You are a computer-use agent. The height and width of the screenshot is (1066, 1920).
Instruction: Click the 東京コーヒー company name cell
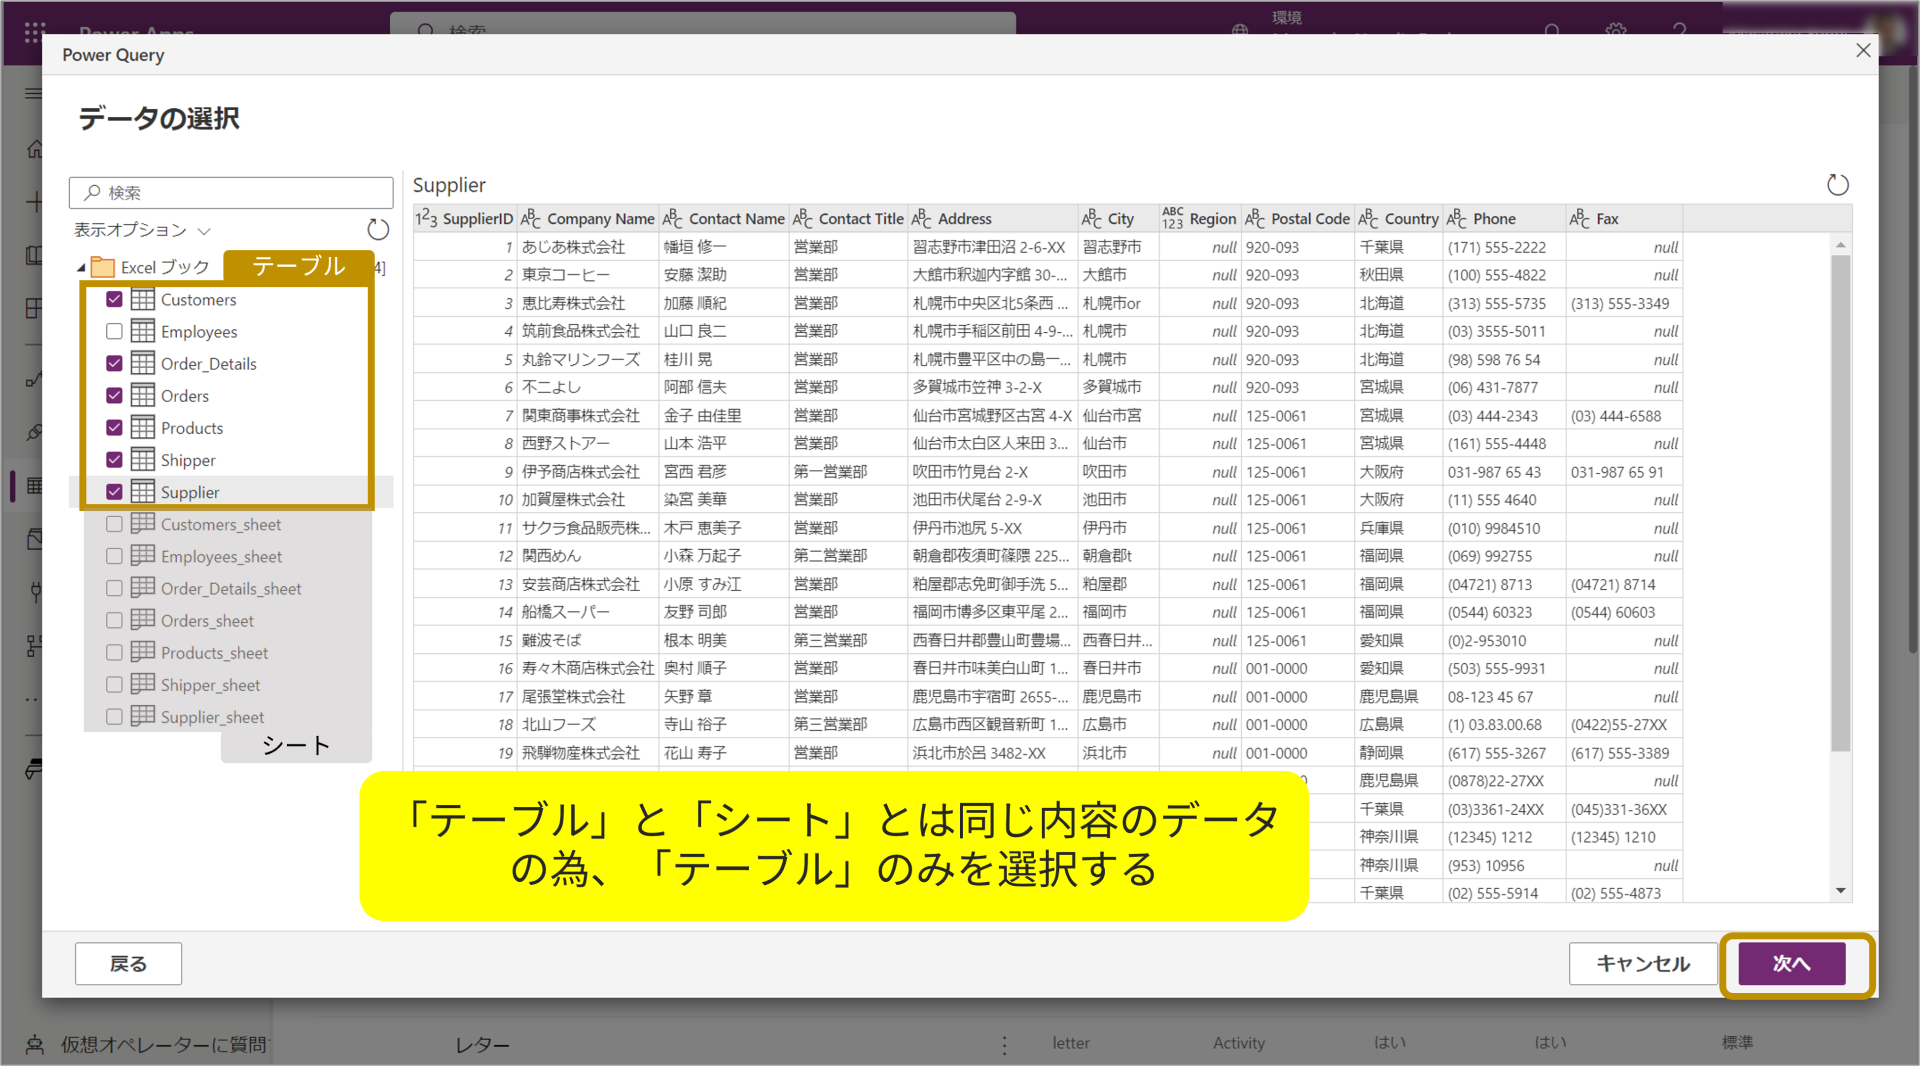tap(588, 275)
